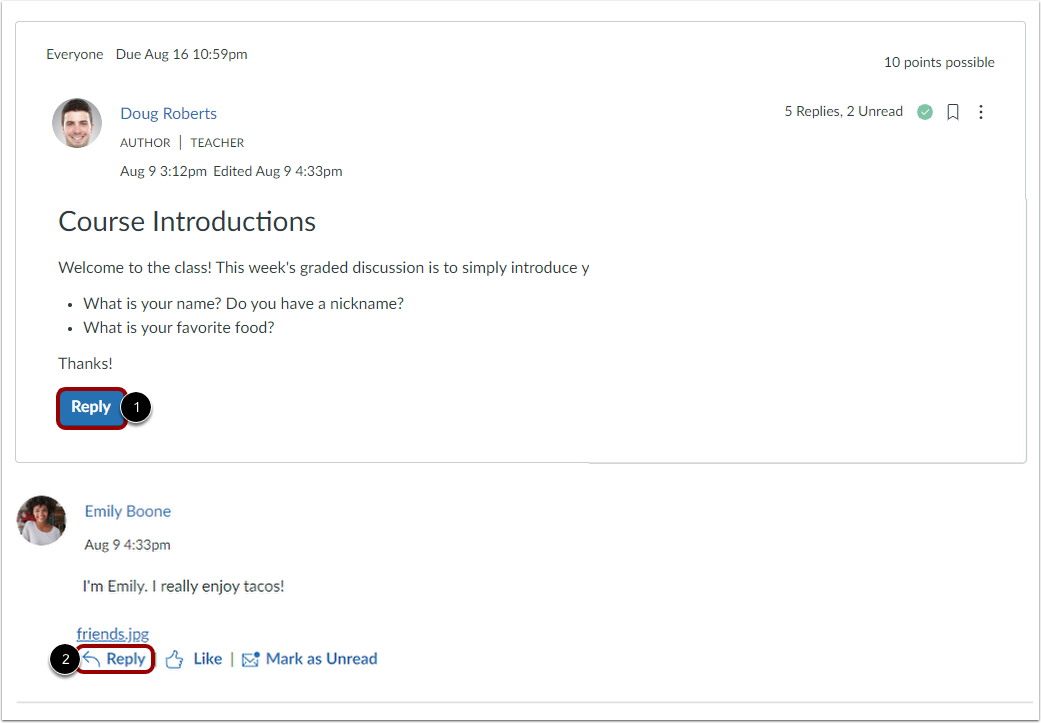Click the "10 points possible" label
The height and width of the screenshot is (723, 1041).
click(x=938, y=62)
